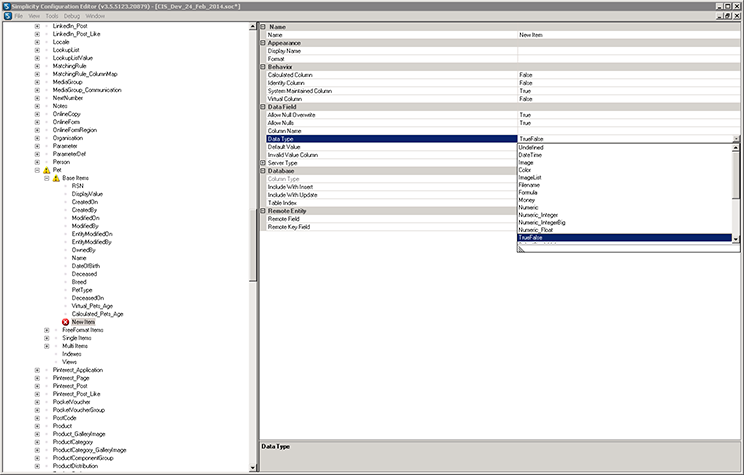Image resolution: width=744 pixels, height=475 pixels.
Task: Select the PocketVoucherGroup tree item
Action: pos(79,410)
